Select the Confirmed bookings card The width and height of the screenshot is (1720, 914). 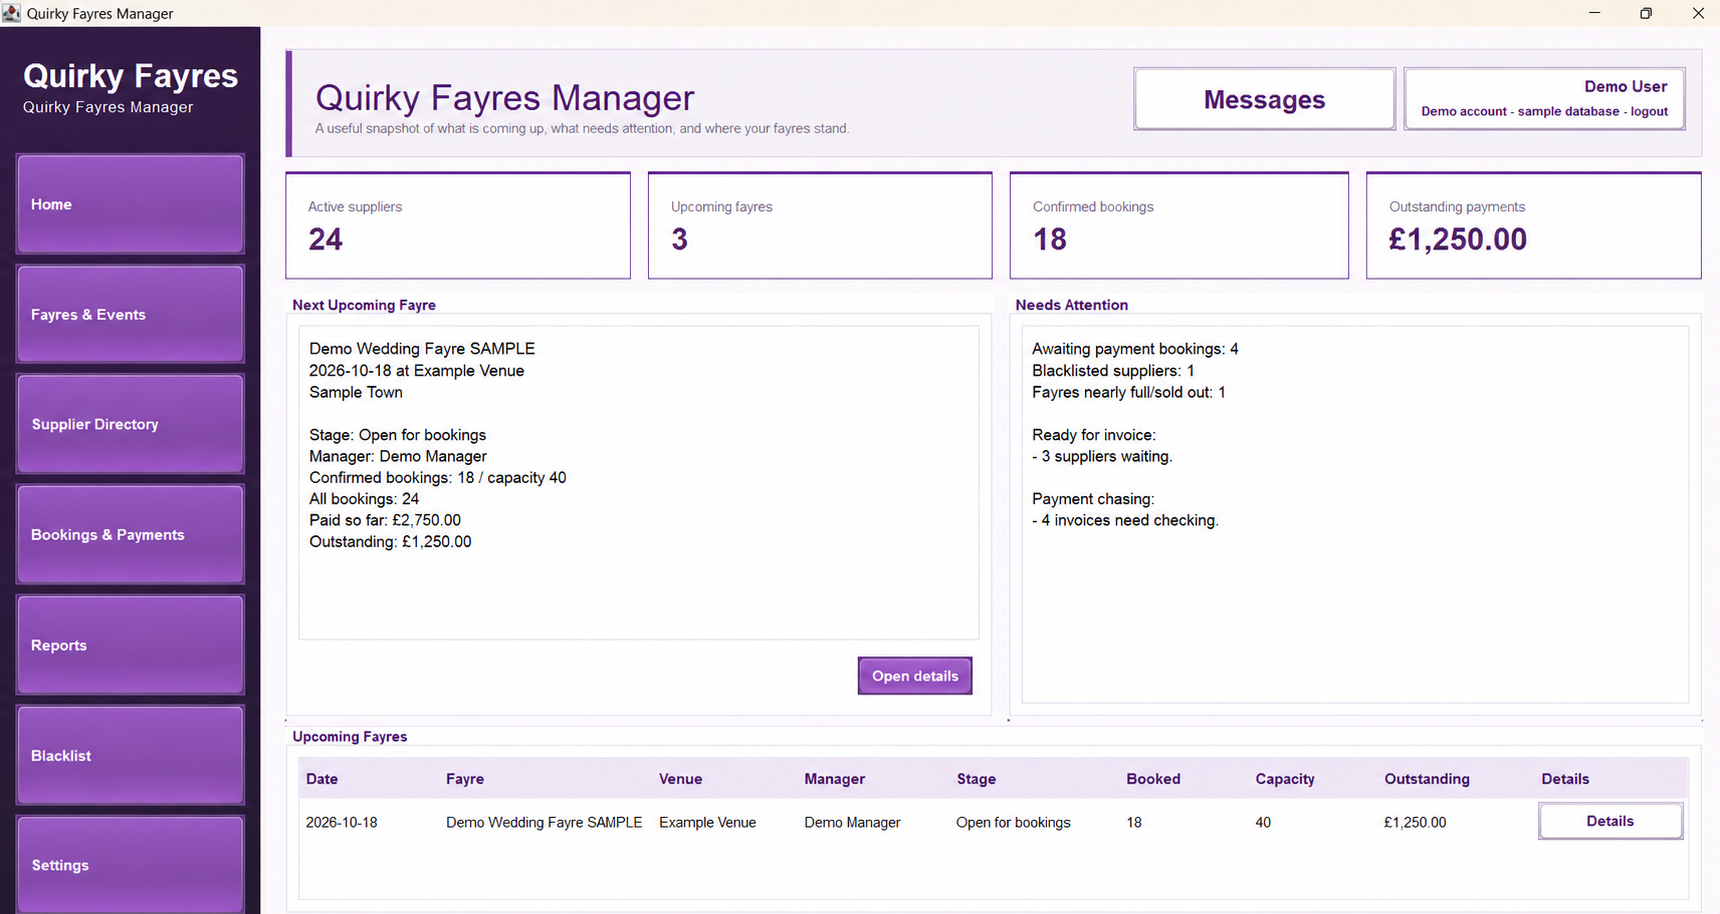tap(1179, 225)
